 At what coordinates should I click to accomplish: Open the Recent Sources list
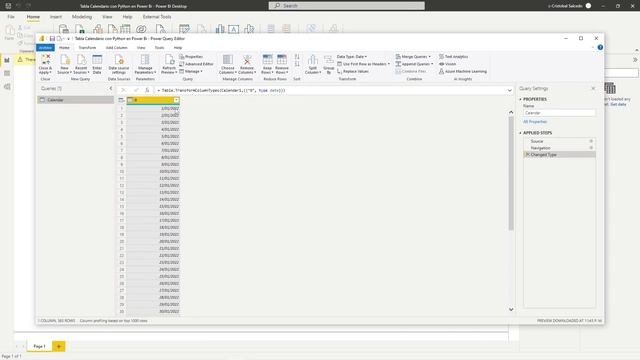click(x=81, y=64)
